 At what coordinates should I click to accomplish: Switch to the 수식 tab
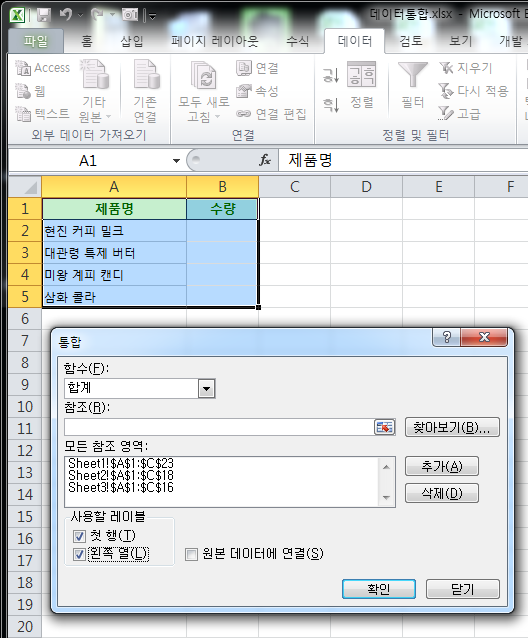point(297,41)
